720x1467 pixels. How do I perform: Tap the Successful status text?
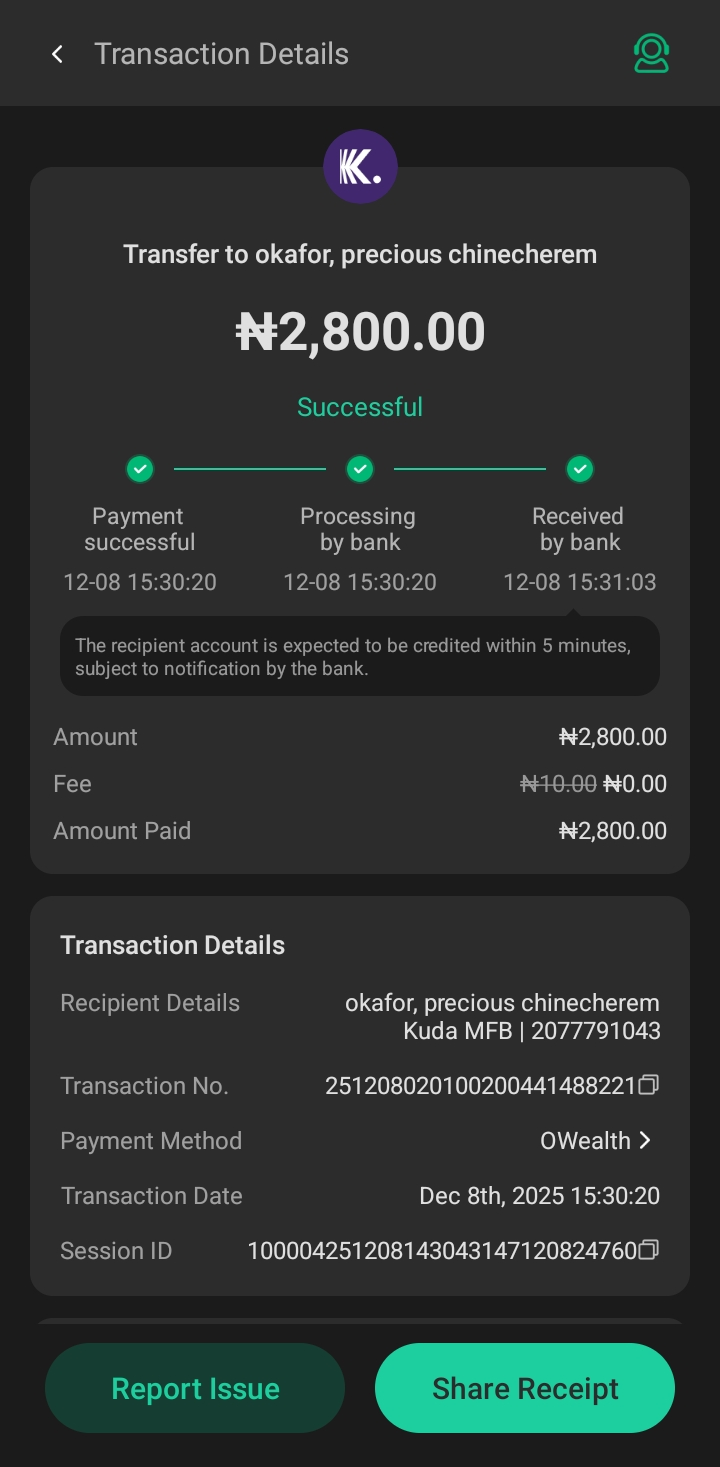point(360,407)
